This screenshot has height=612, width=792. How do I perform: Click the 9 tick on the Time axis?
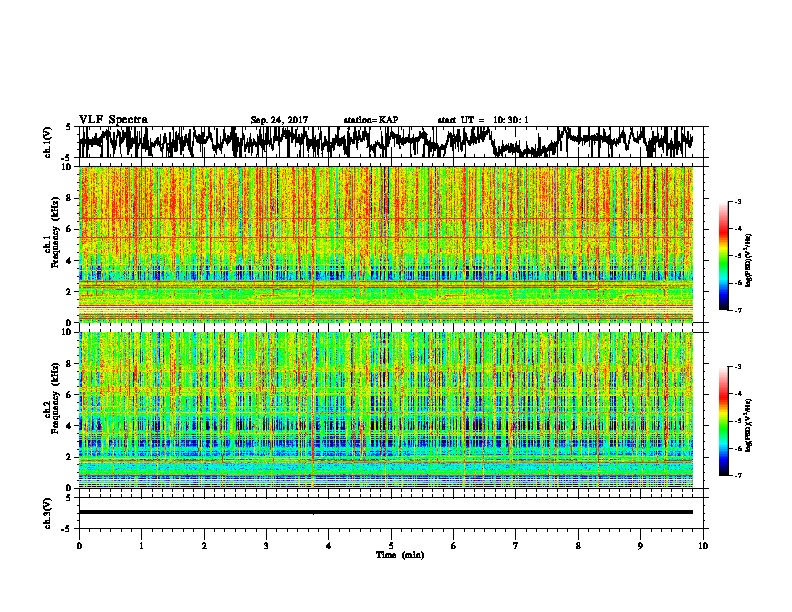[x=640, y=546]
